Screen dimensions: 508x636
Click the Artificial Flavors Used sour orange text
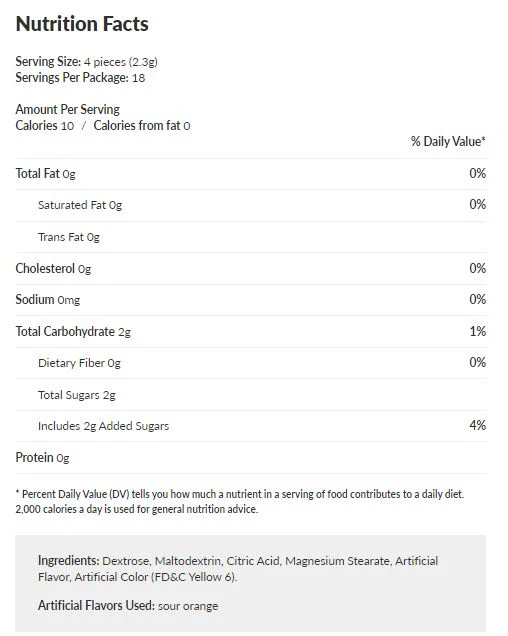click(128, 606)
